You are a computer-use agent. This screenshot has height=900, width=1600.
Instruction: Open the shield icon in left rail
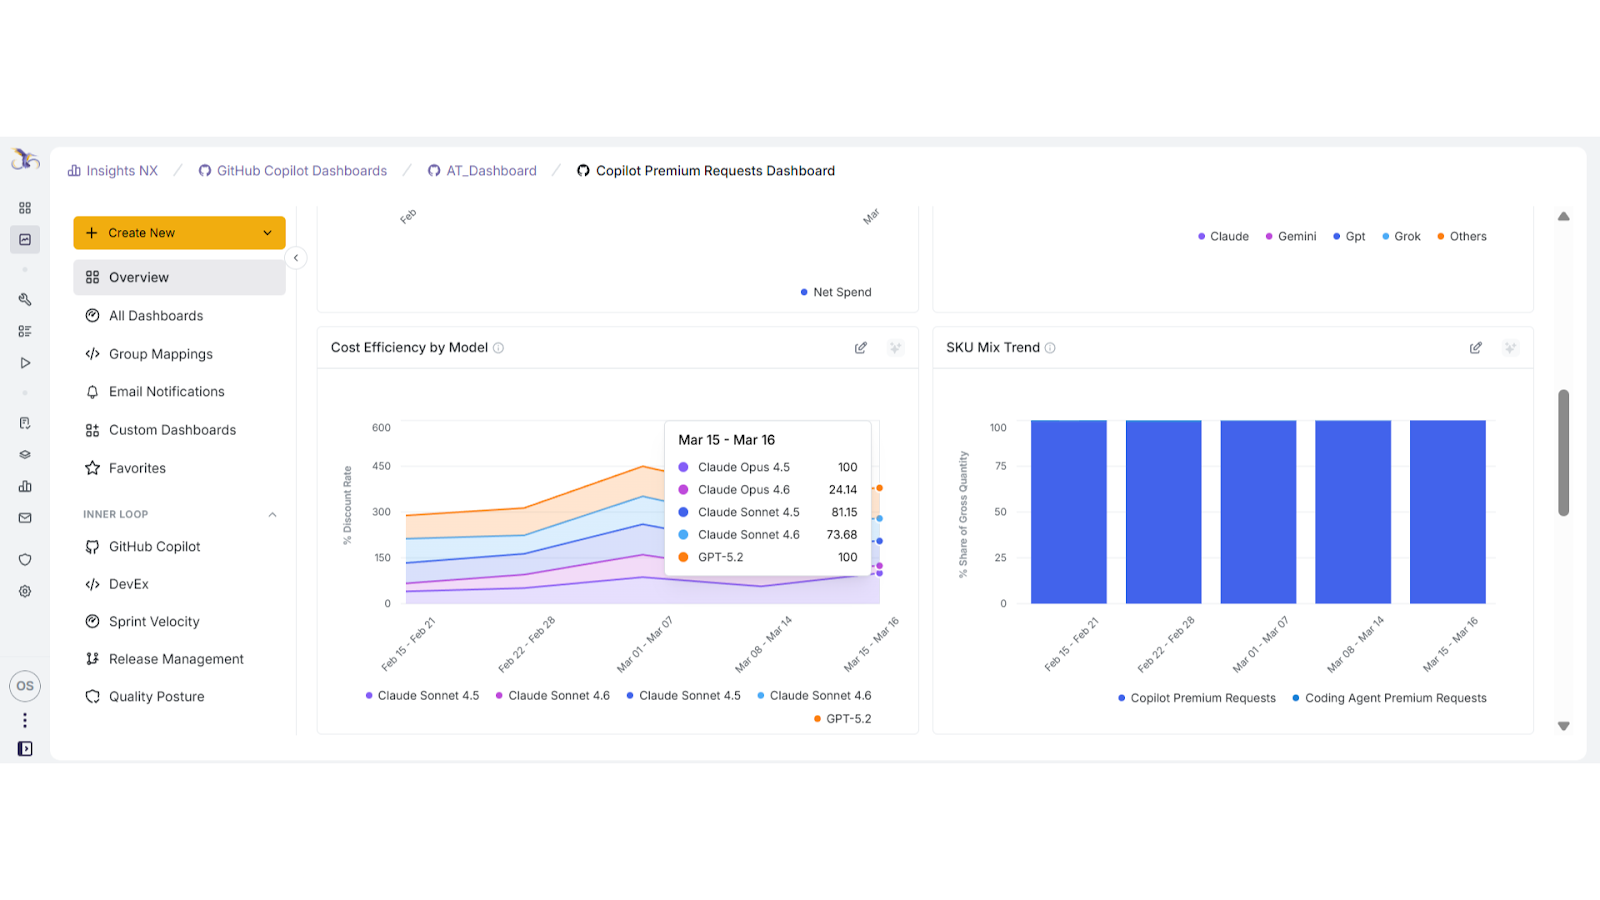25,559
